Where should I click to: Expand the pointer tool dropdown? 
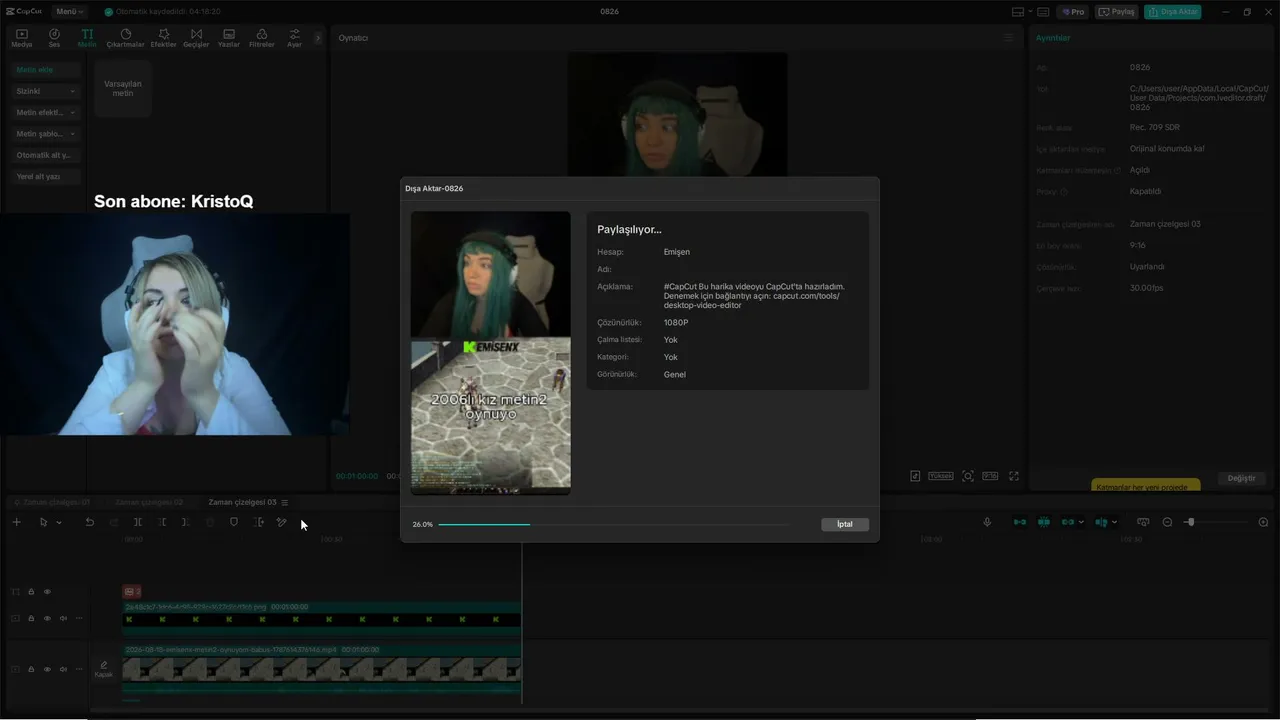click(59, 522)
